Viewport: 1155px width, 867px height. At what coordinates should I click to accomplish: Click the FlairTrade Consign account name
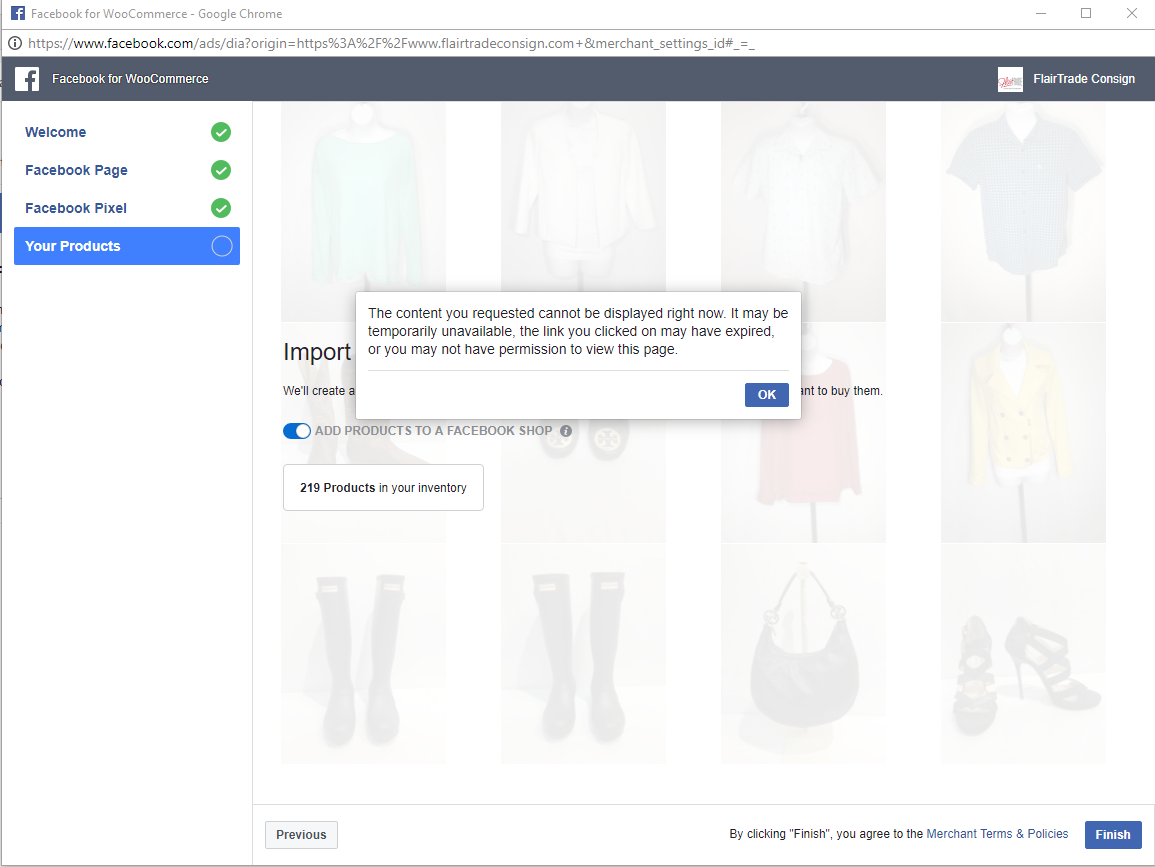coord(1084,79)
